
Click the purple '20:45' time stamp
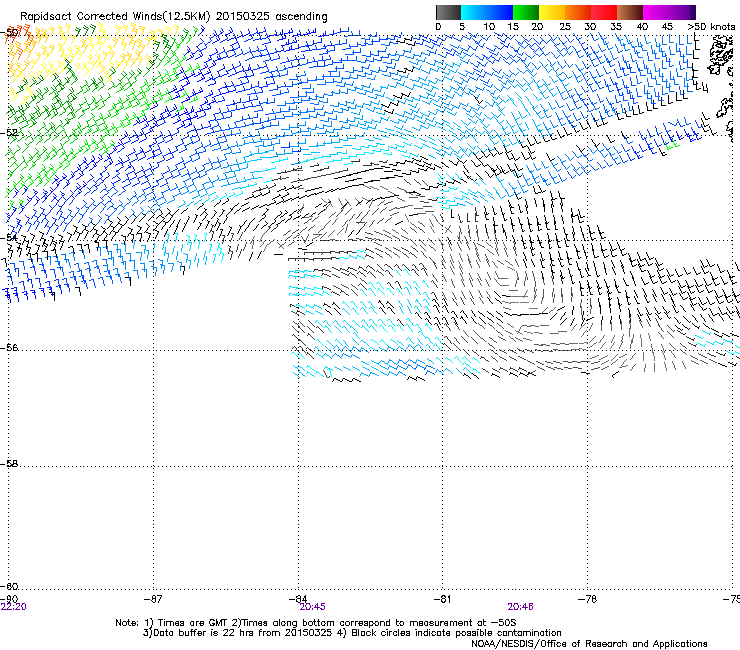[x=312, y=607]
